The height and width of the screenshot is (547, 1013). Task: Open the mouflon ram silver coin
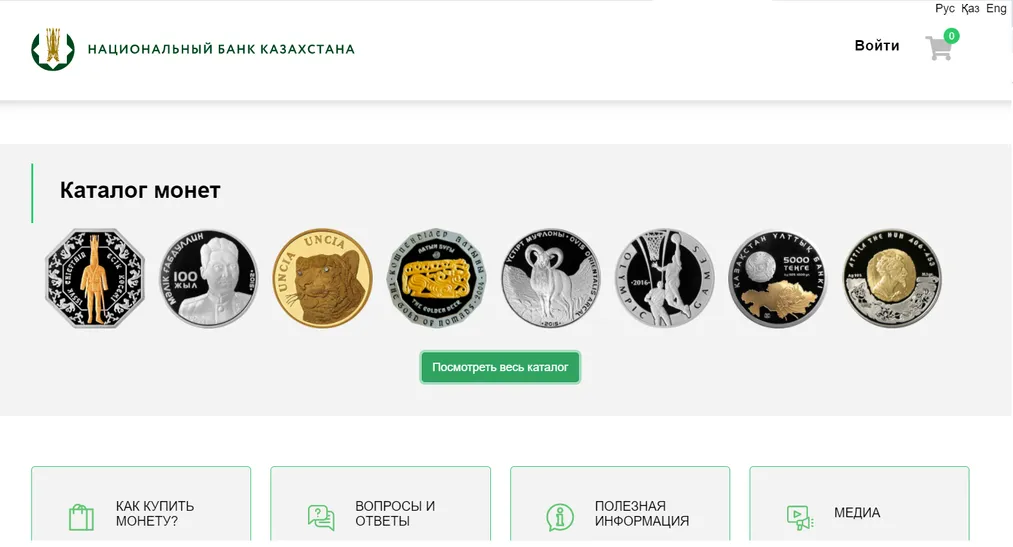550,279
